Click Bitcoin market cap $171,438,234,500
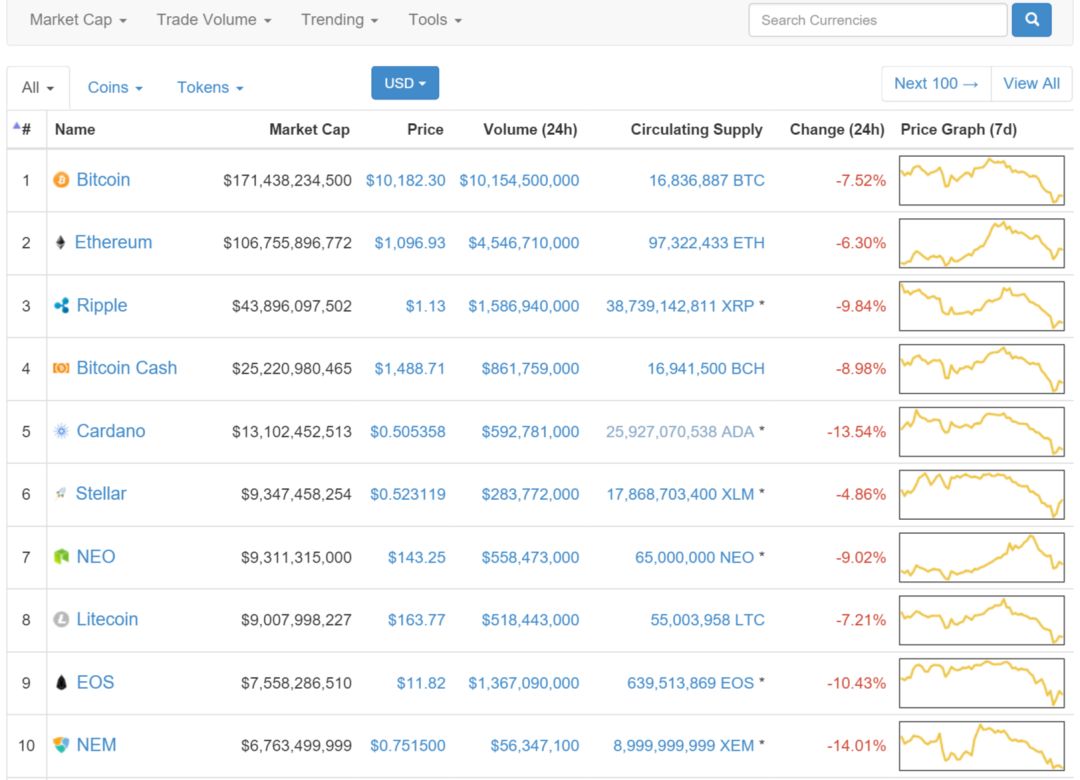Screen dimensions: 1080x780 pos(287,181)
